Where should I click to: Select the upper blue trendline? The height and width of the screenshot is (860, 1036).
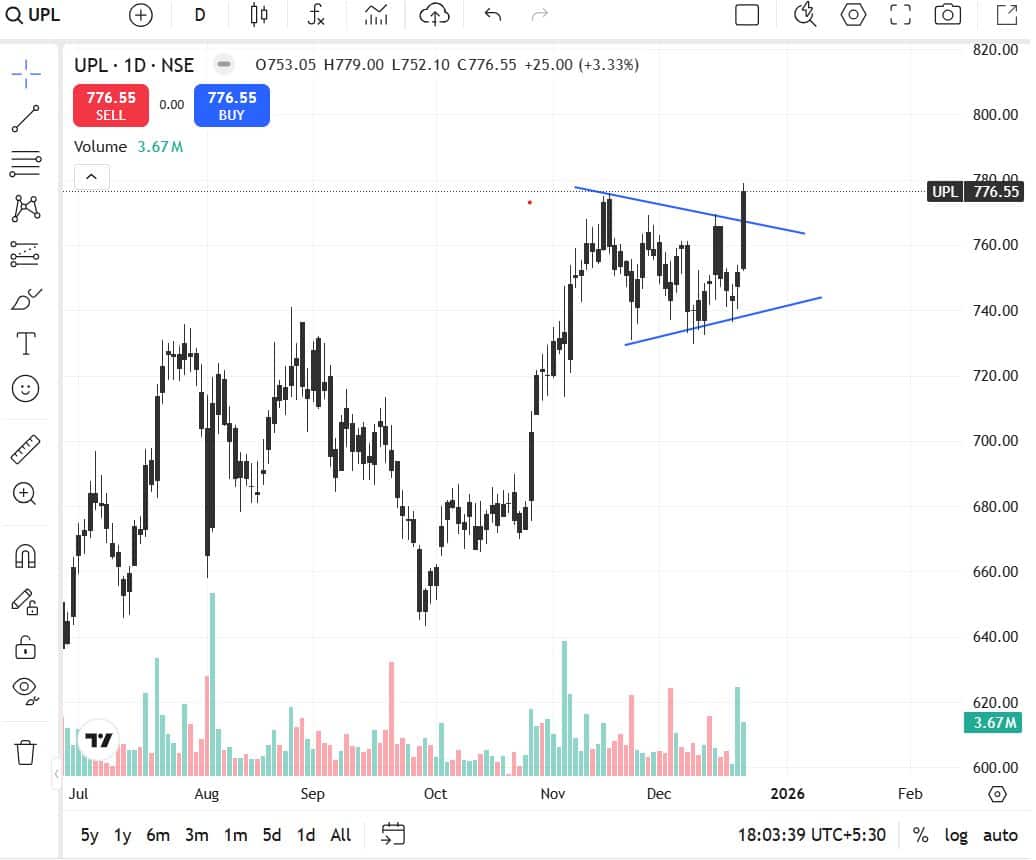tap(690, 210)
